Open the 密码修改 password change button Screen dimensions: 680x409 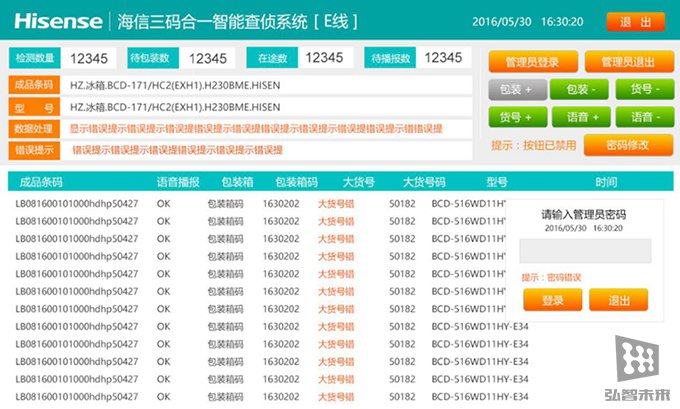628,145
